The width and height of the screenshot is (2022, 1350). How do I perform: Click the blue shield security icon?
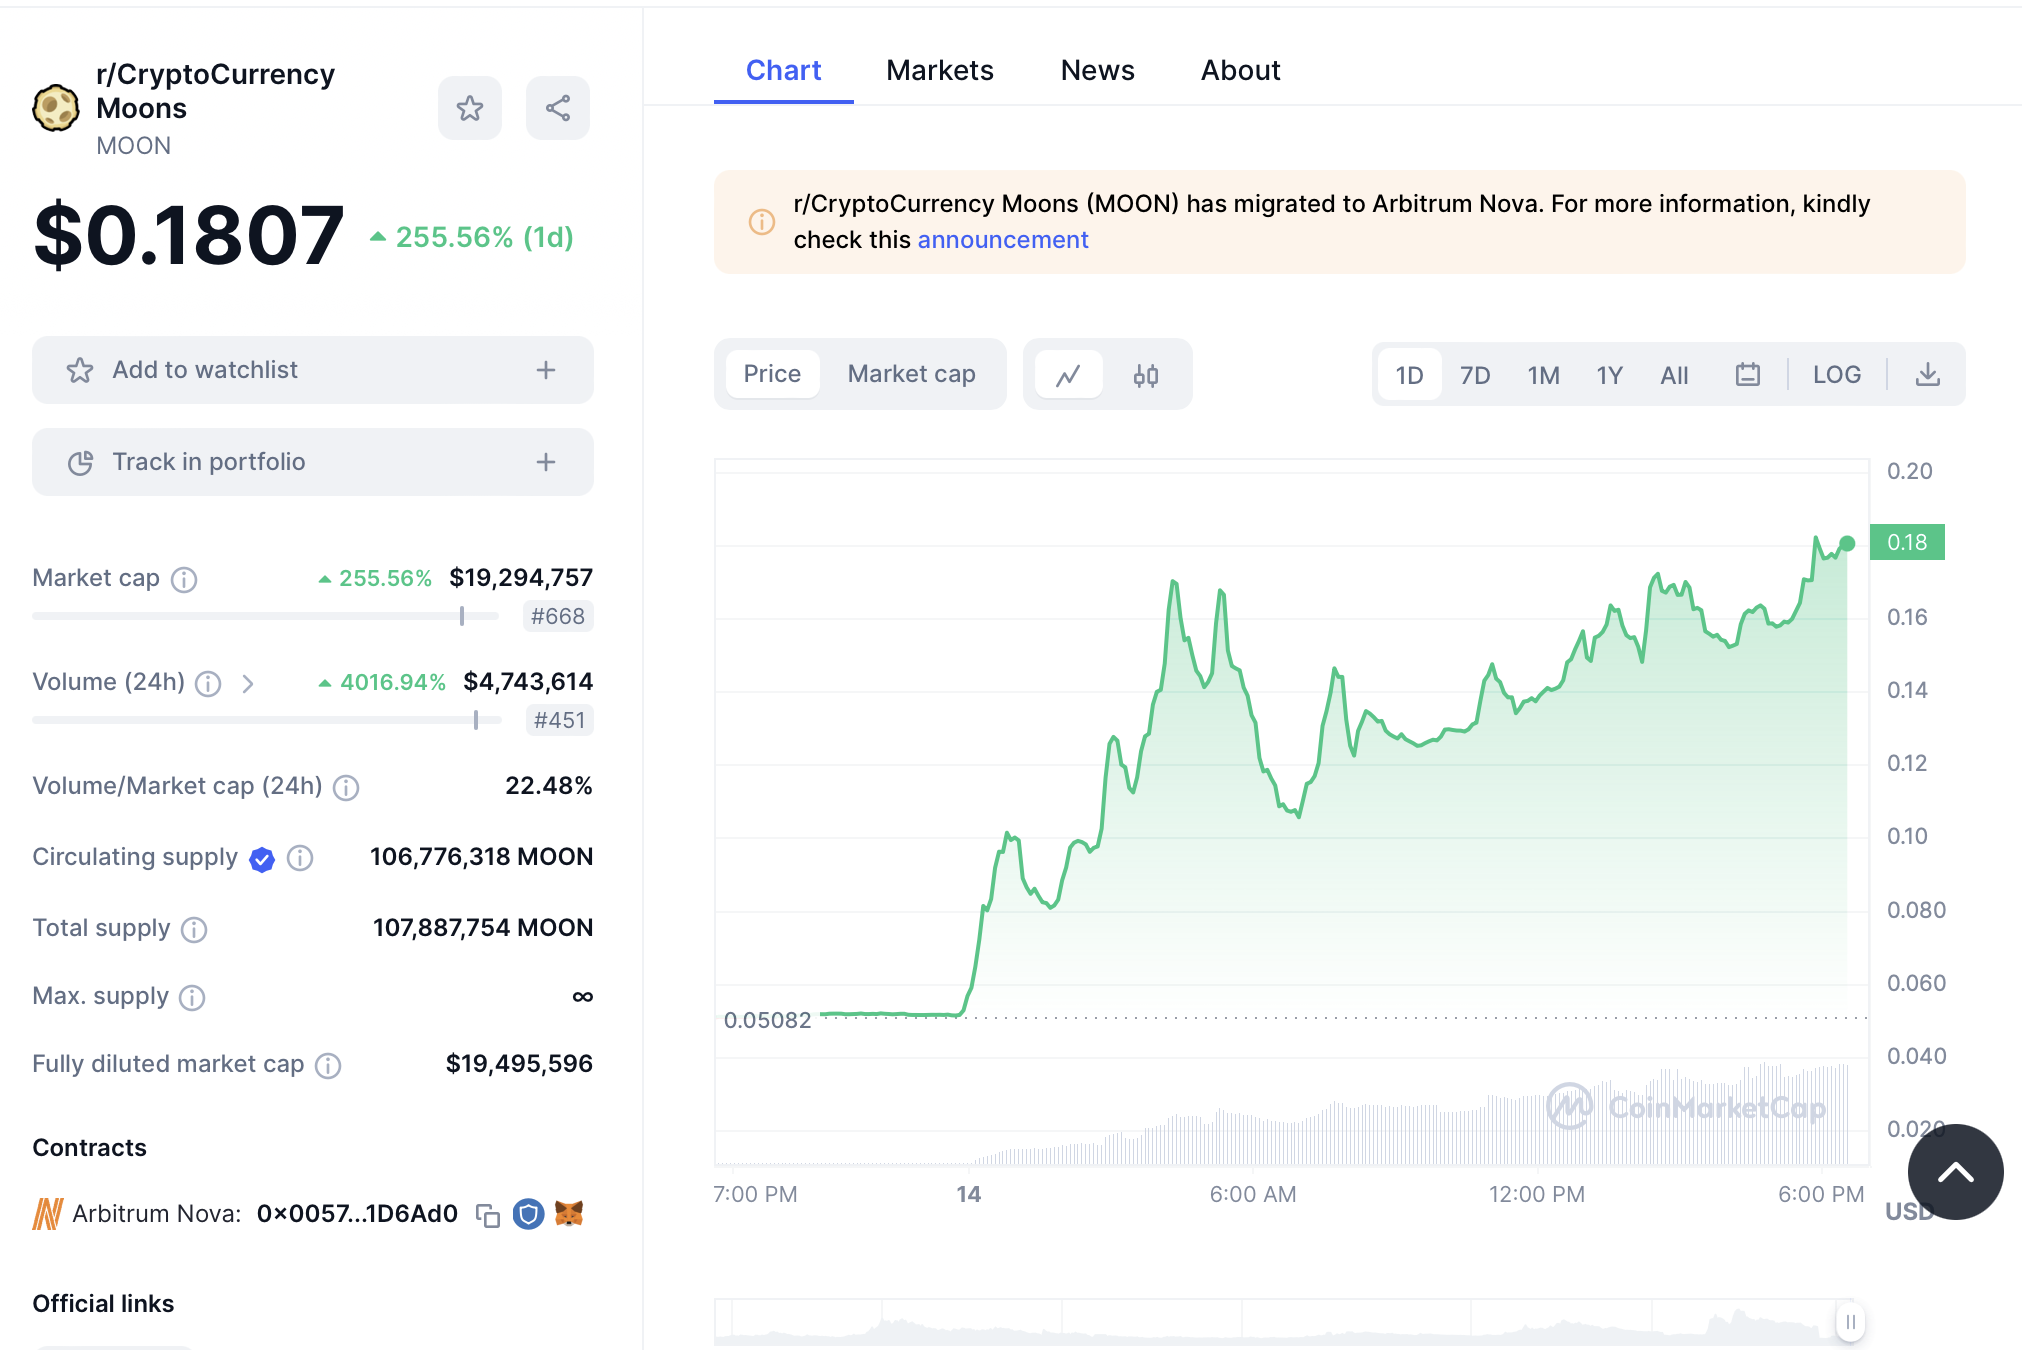[528, 1214]
